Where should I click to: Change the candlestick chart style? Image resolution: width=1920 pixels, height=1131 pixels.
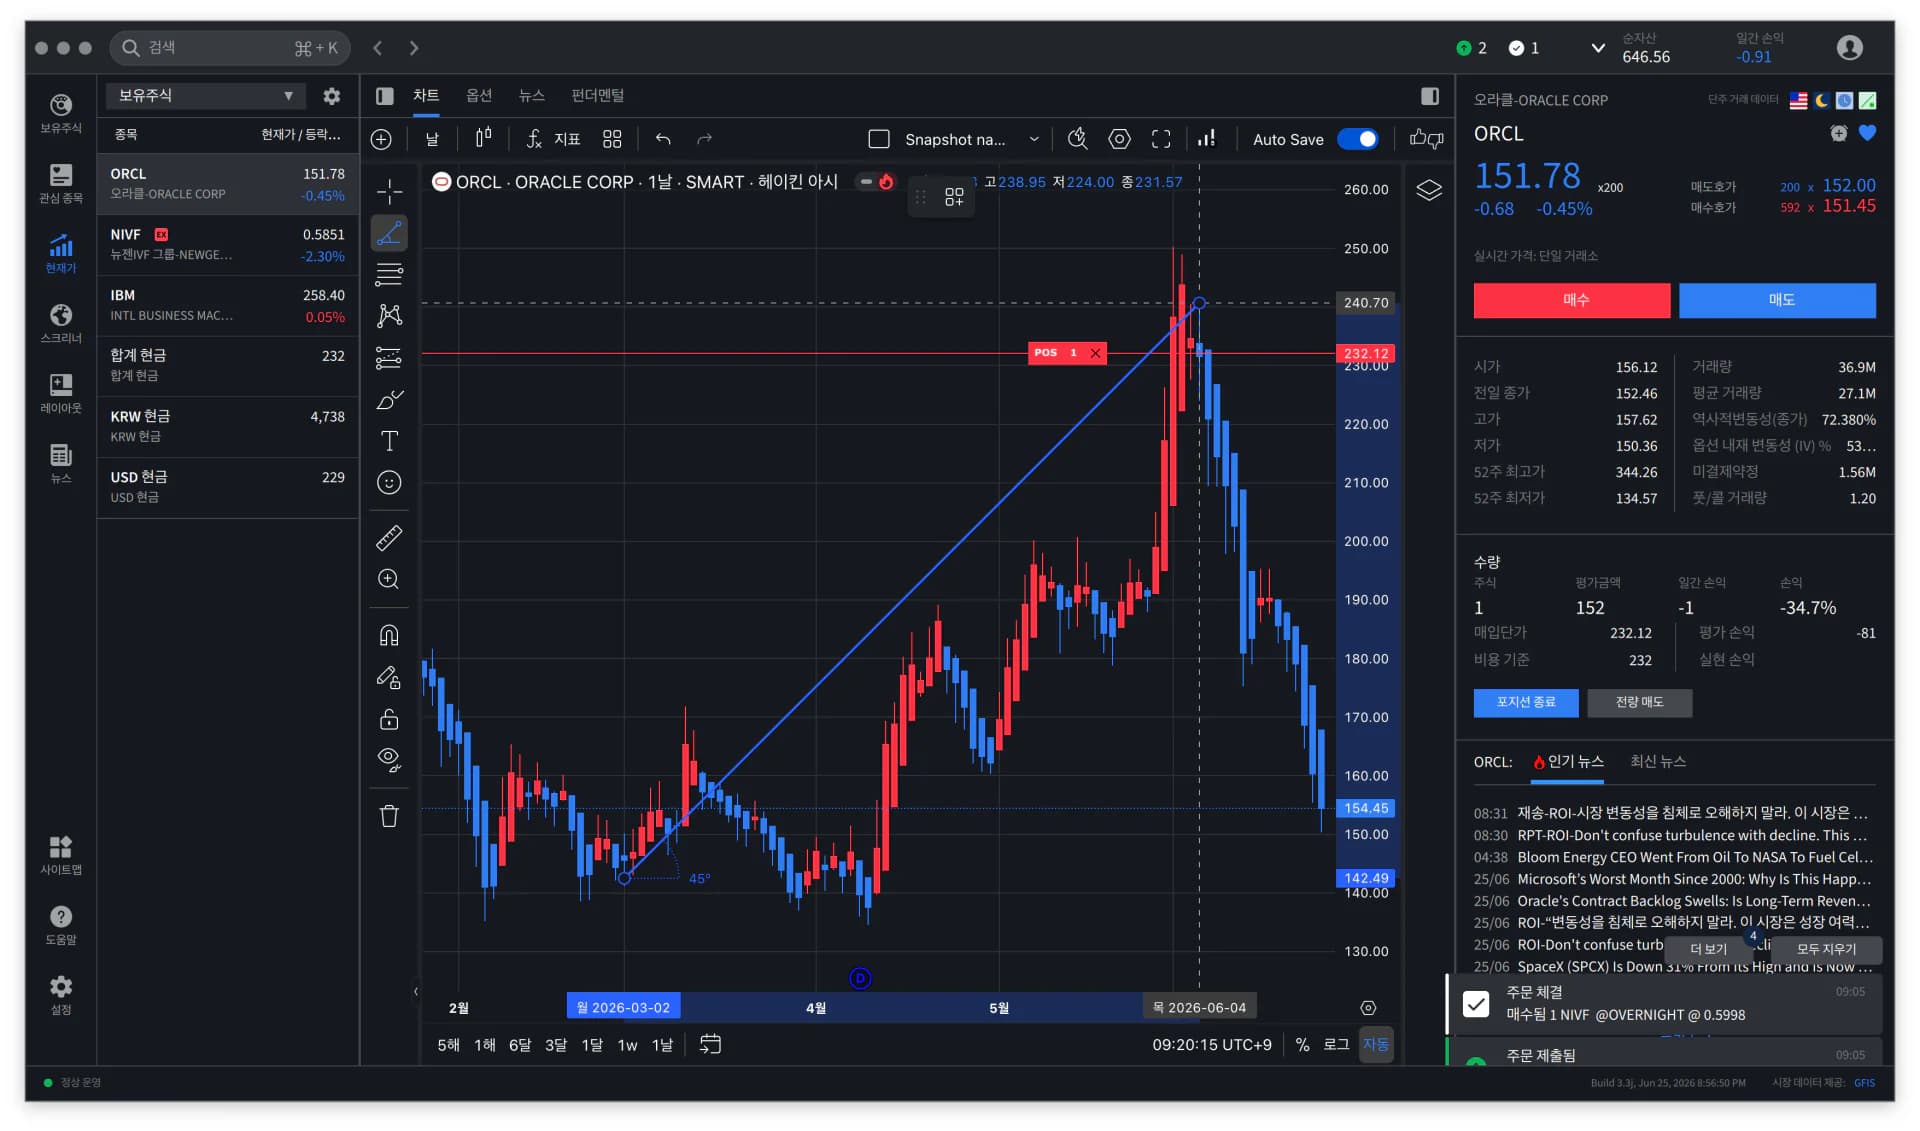(x=483, y=138)
